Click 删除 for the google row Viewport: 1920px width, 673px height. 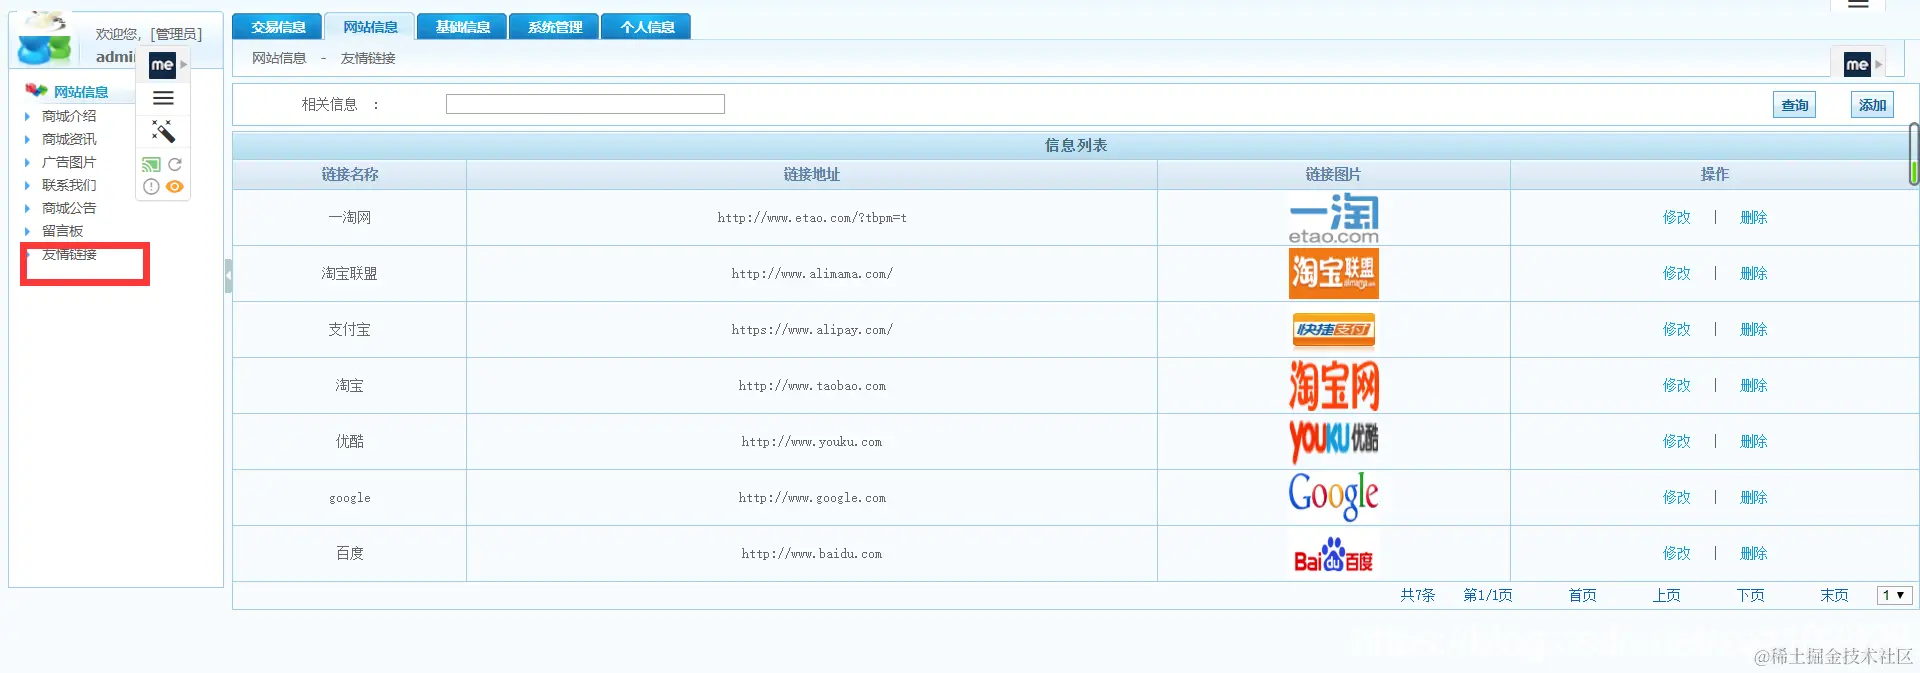click(1754, 497)
